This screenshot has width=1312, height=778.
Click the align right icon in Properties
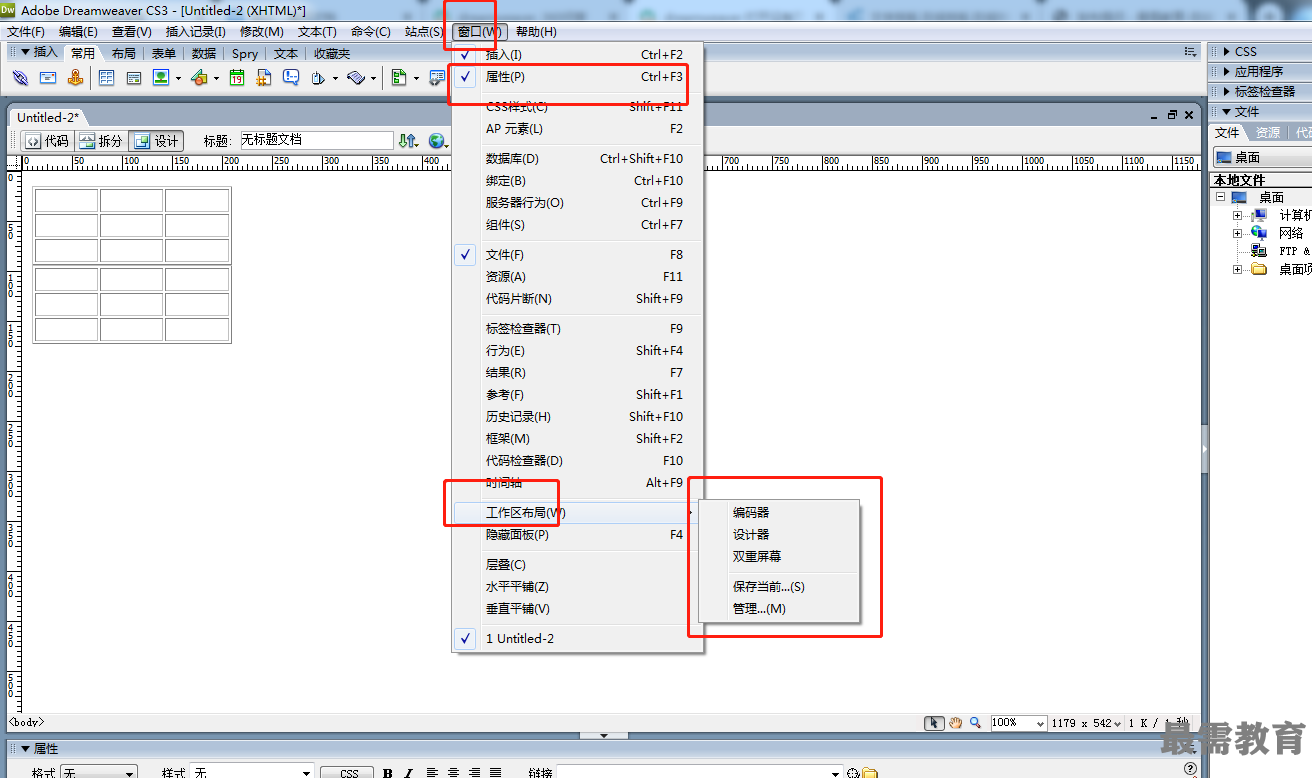click(476, 773)
